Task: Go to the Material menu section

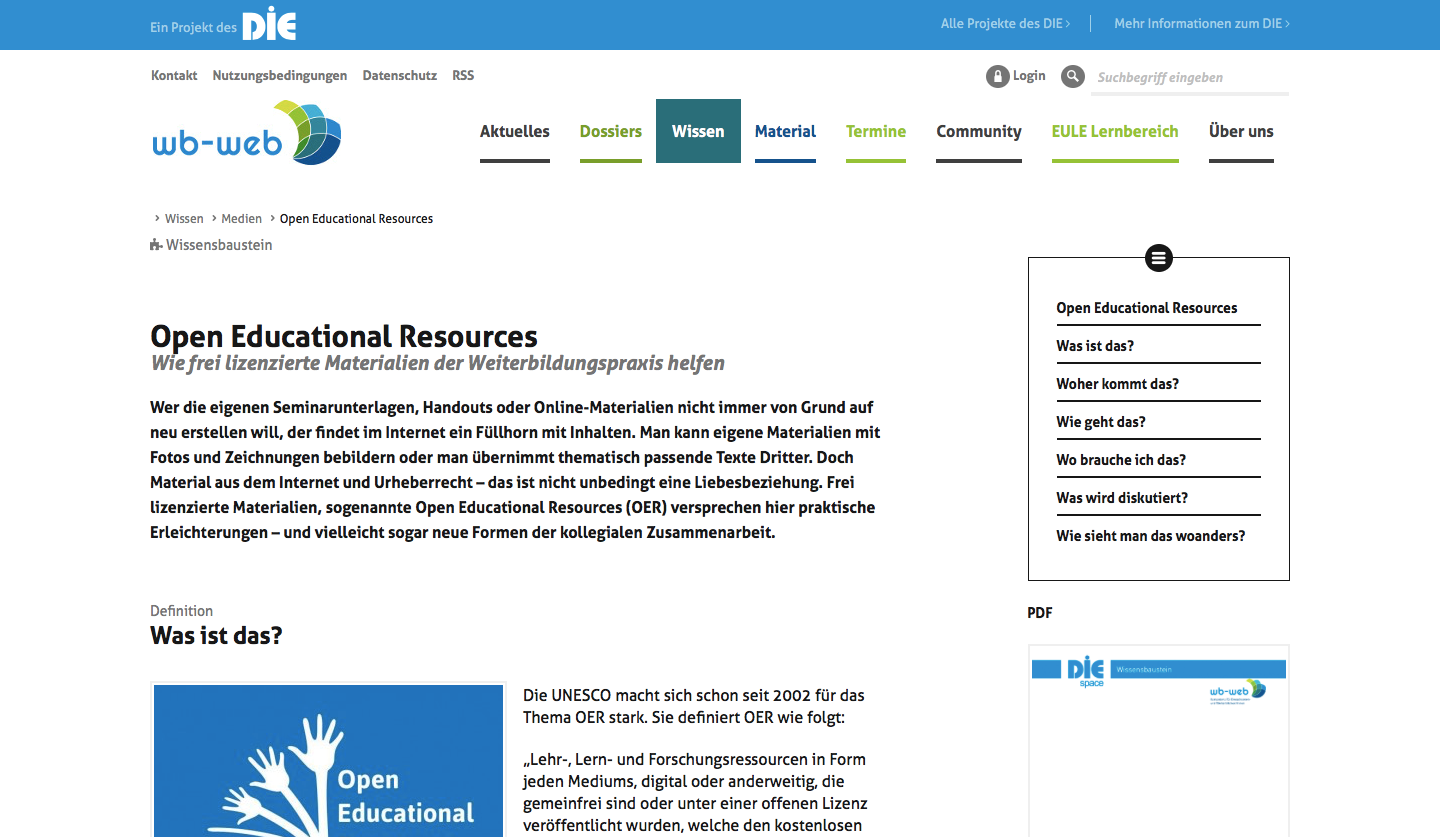Action: coord(785,131)
